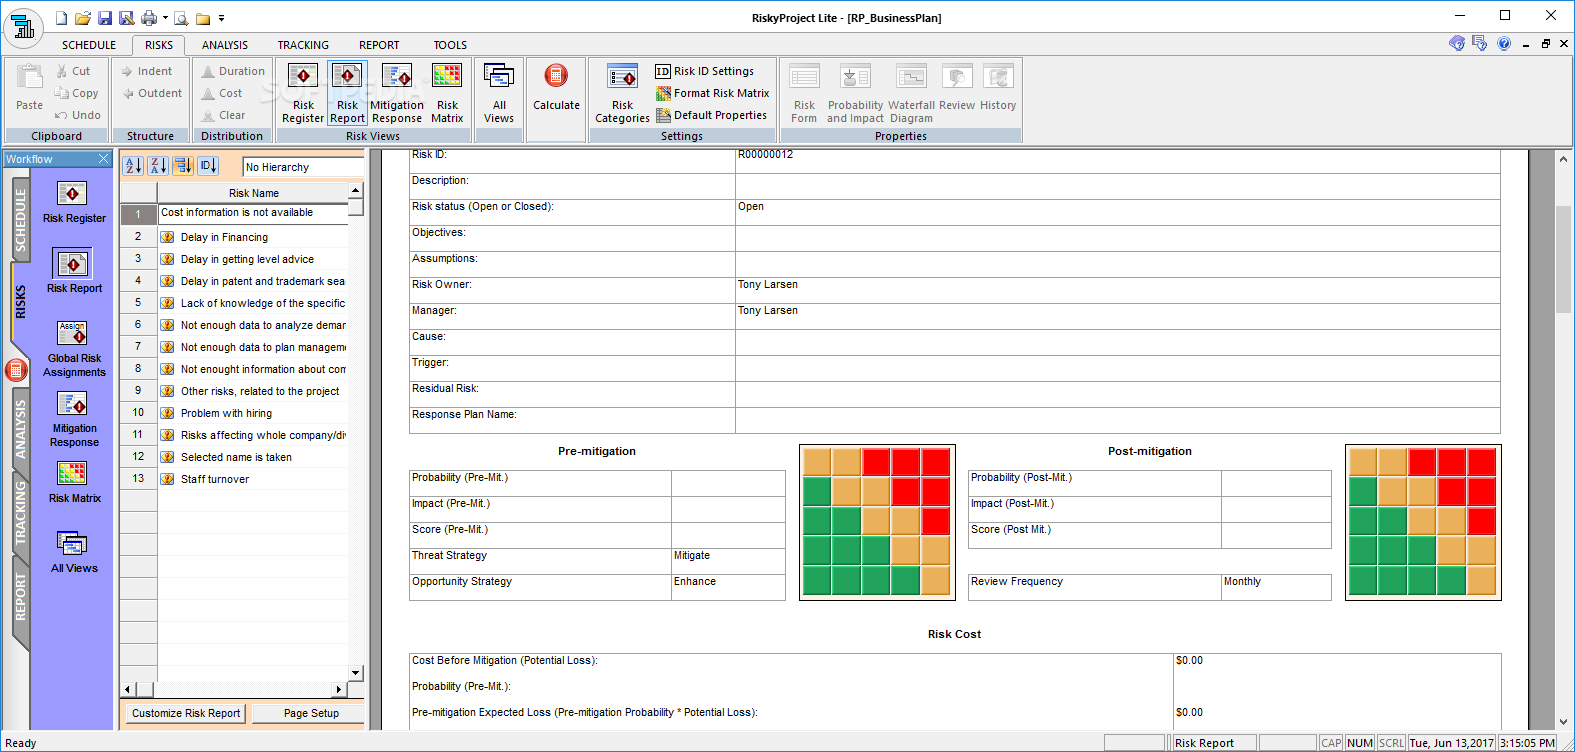Click the red calculator icon on workflow sidebar
This screenshot has width=1575, height=752.
16,370
